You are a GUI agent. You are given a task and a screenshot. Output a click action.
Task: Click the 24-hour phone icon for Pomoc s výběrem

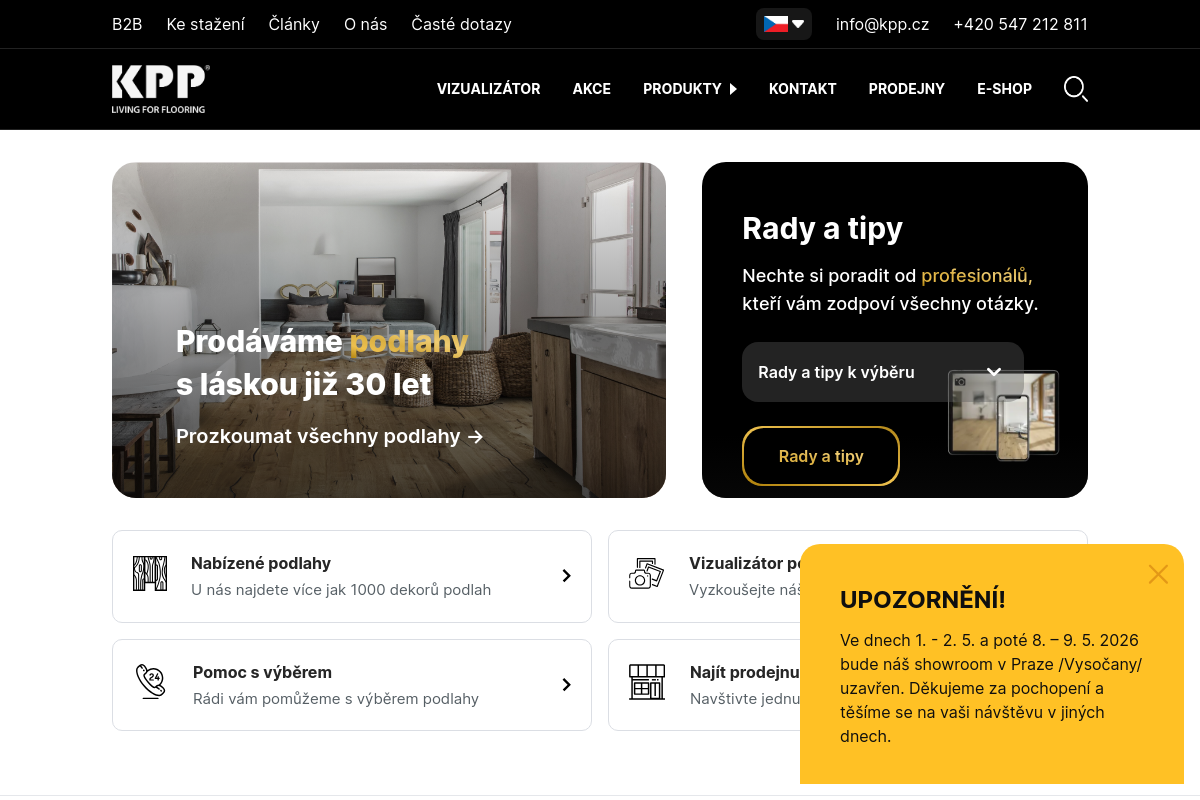150,681
